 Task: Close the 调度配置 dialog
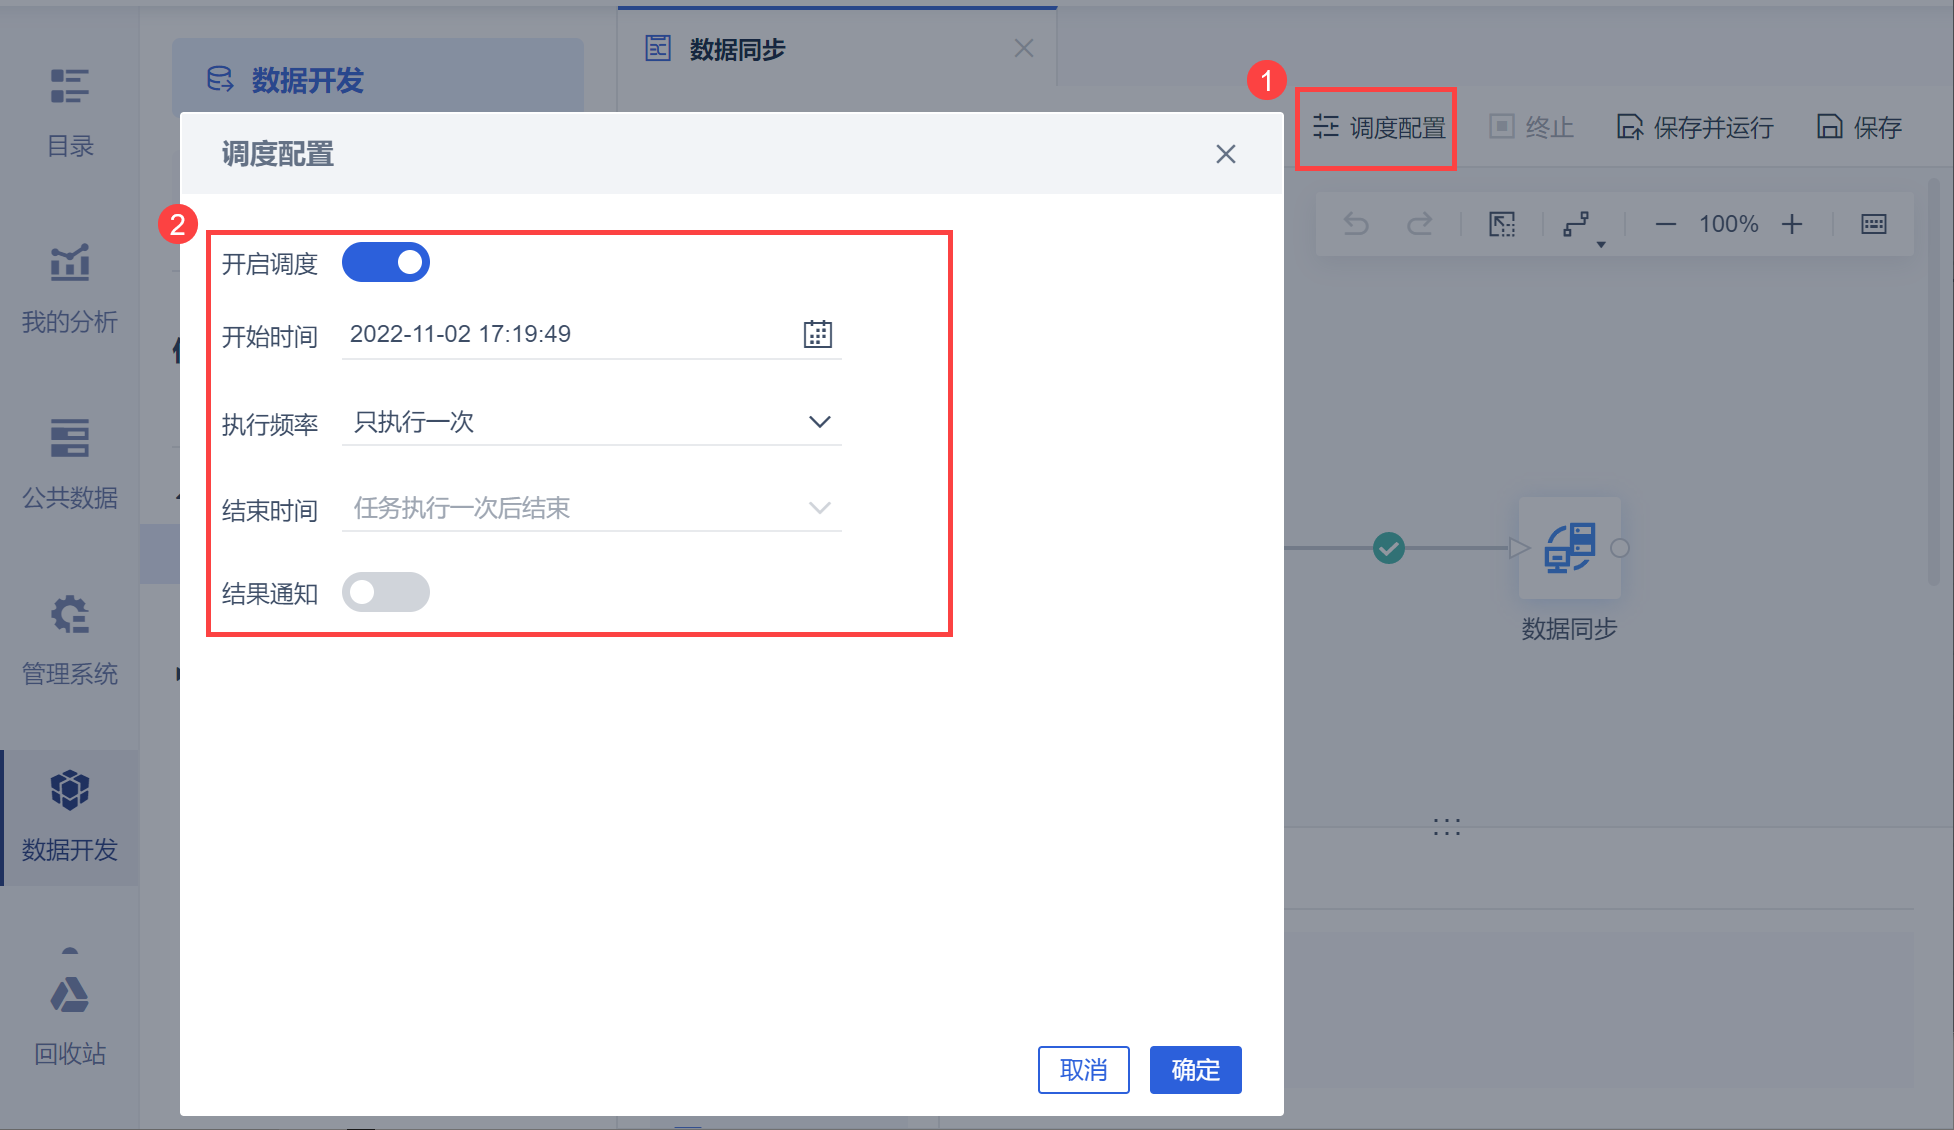tap(1225, 154)
